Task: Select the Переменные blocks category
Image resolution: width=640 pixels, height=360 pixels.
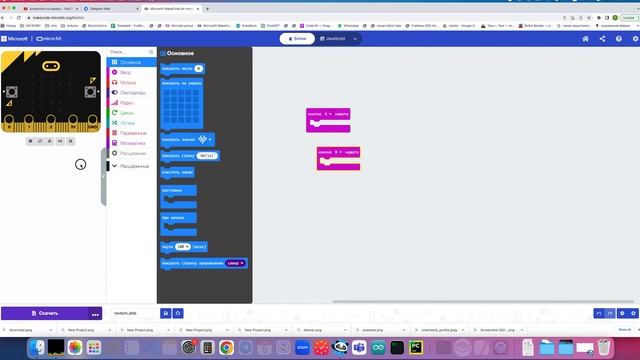Action: [131, 133]
